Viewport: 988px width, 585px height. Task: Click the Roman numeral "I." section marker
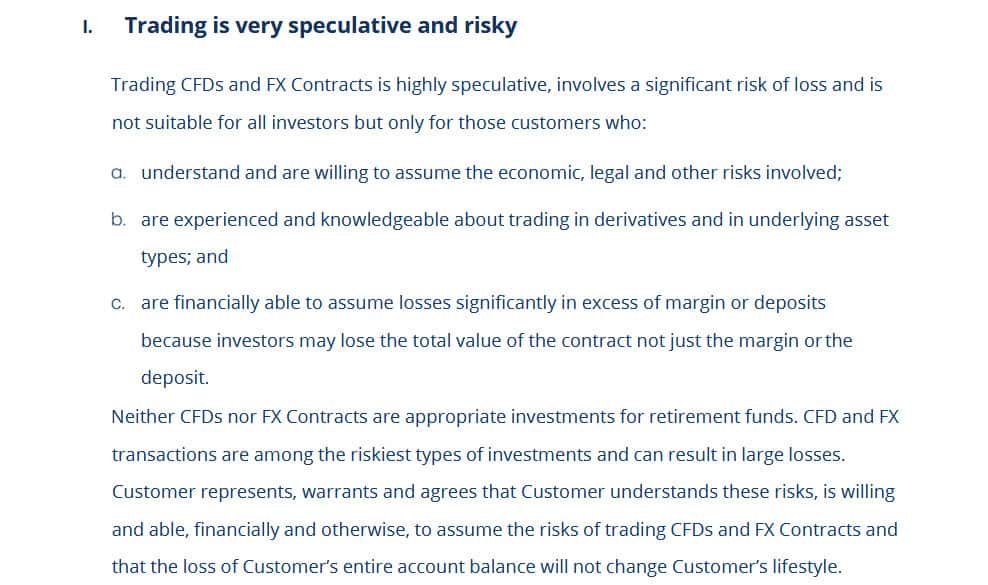pyautogui.click(x=88, y=28)
